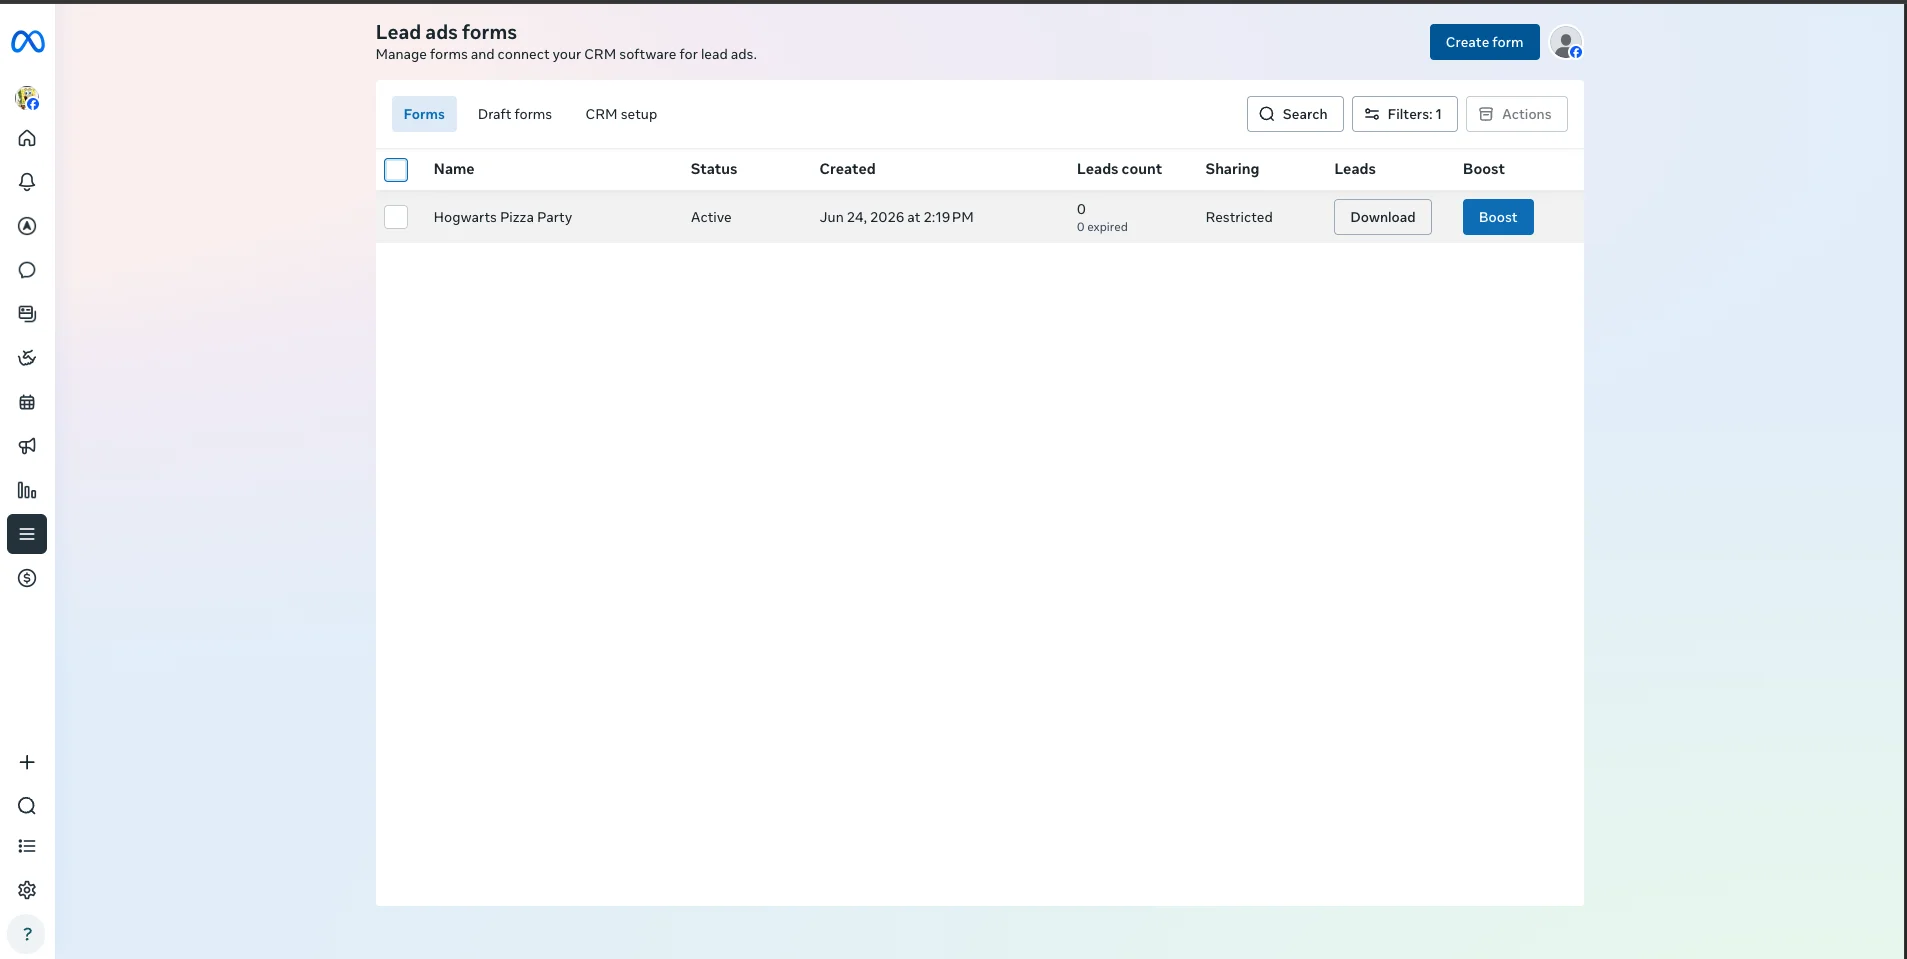Open Inbox chat bubble icon

(x=27, y=270)
